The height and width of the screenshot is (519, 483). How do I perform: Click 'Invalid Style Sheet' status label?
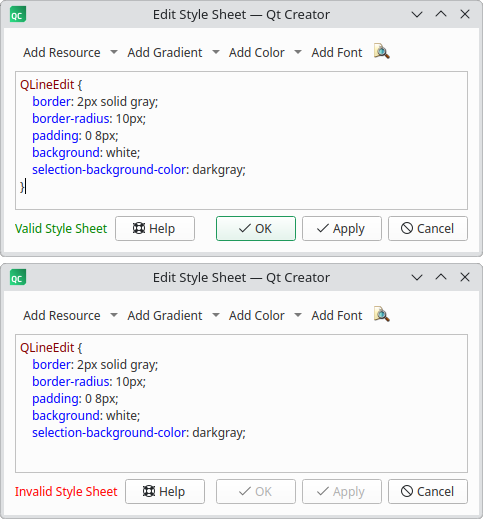66,492
